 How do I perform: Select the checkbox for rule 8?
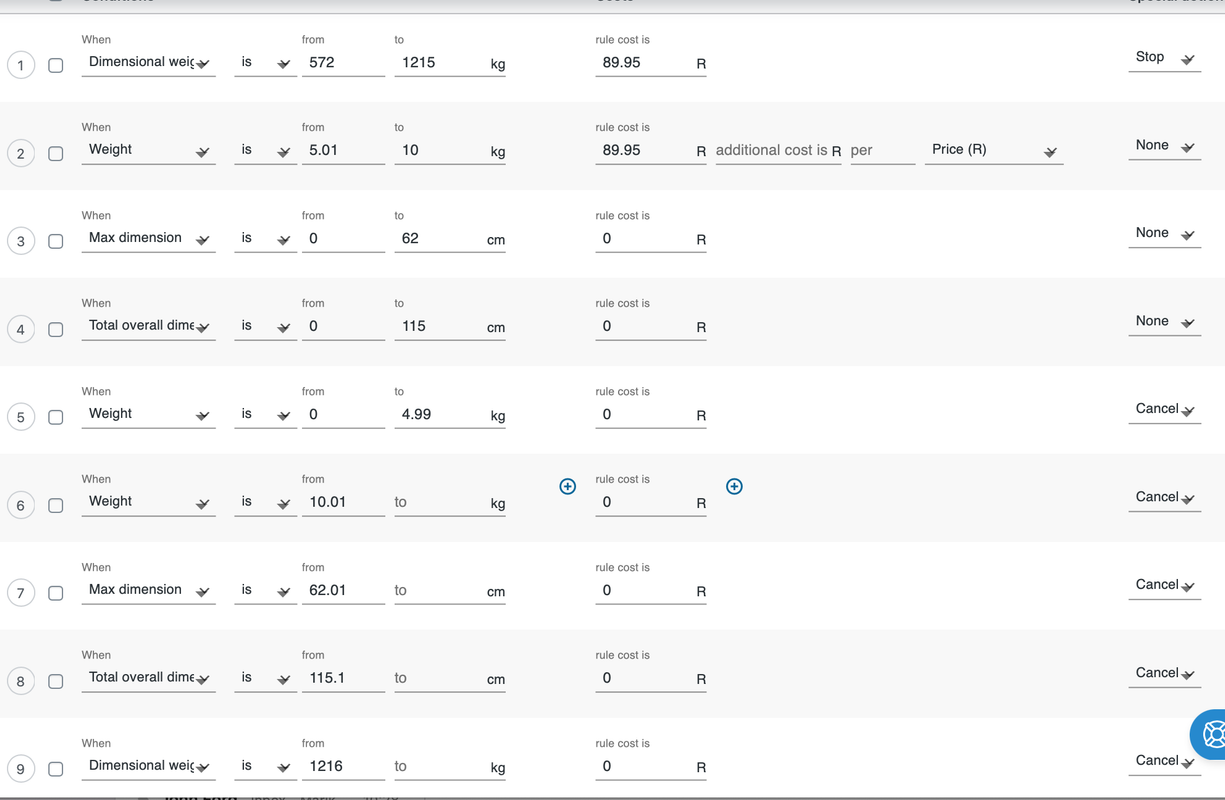click(56, 681)
